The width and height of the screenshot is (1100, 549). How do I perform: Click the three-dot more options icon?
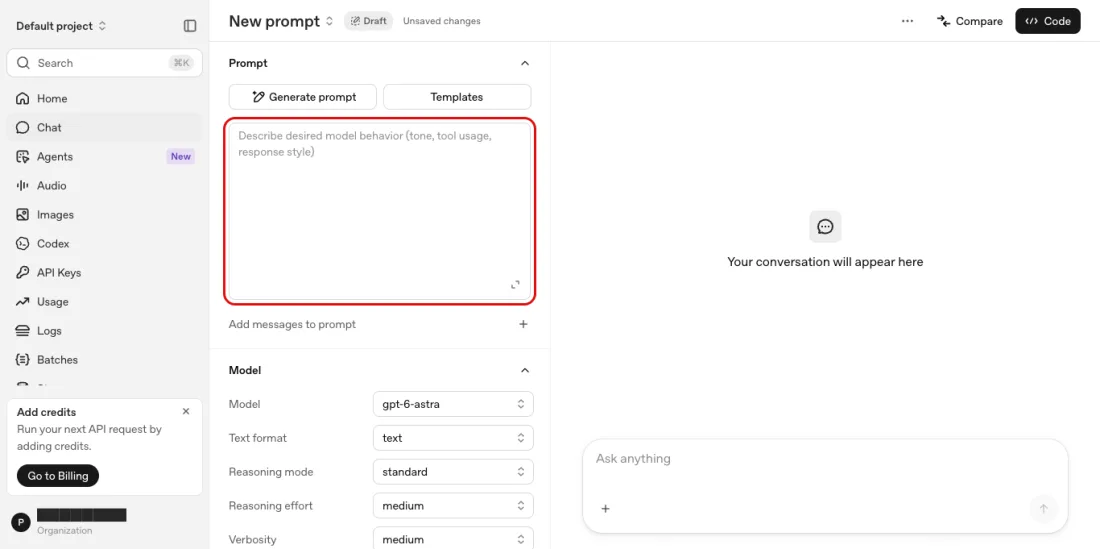(907, 21)
